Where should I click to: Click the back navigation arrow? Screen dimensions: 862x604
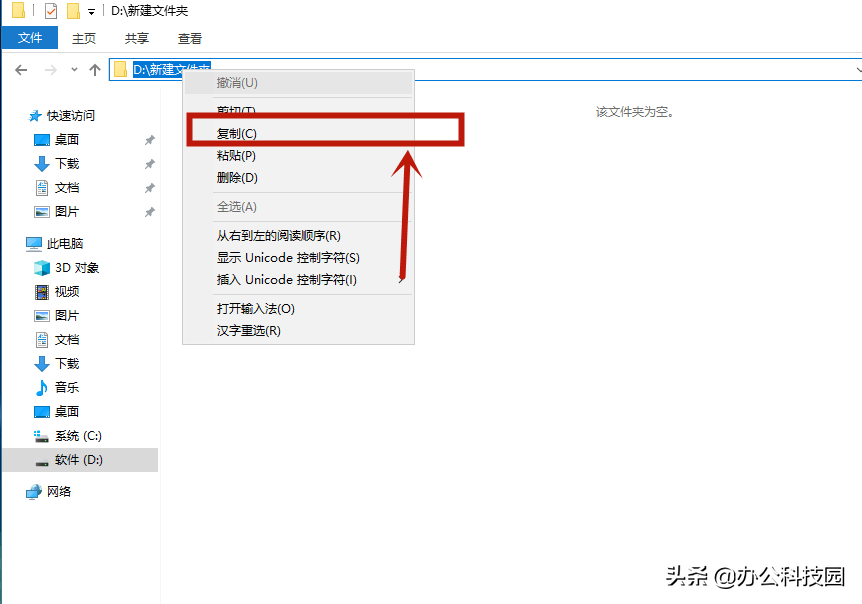(21, 69)
